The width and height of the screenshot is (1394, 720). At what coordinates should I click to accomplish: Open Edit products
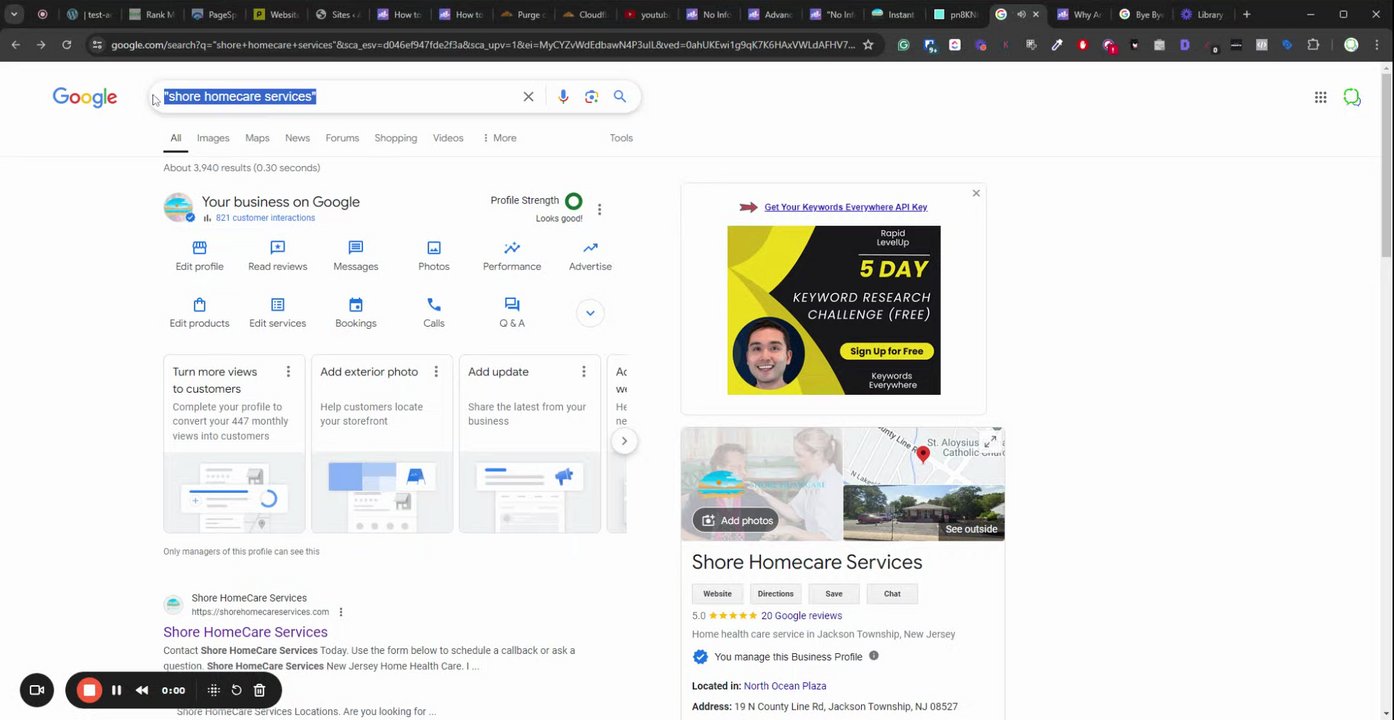[x=199, y=313]
